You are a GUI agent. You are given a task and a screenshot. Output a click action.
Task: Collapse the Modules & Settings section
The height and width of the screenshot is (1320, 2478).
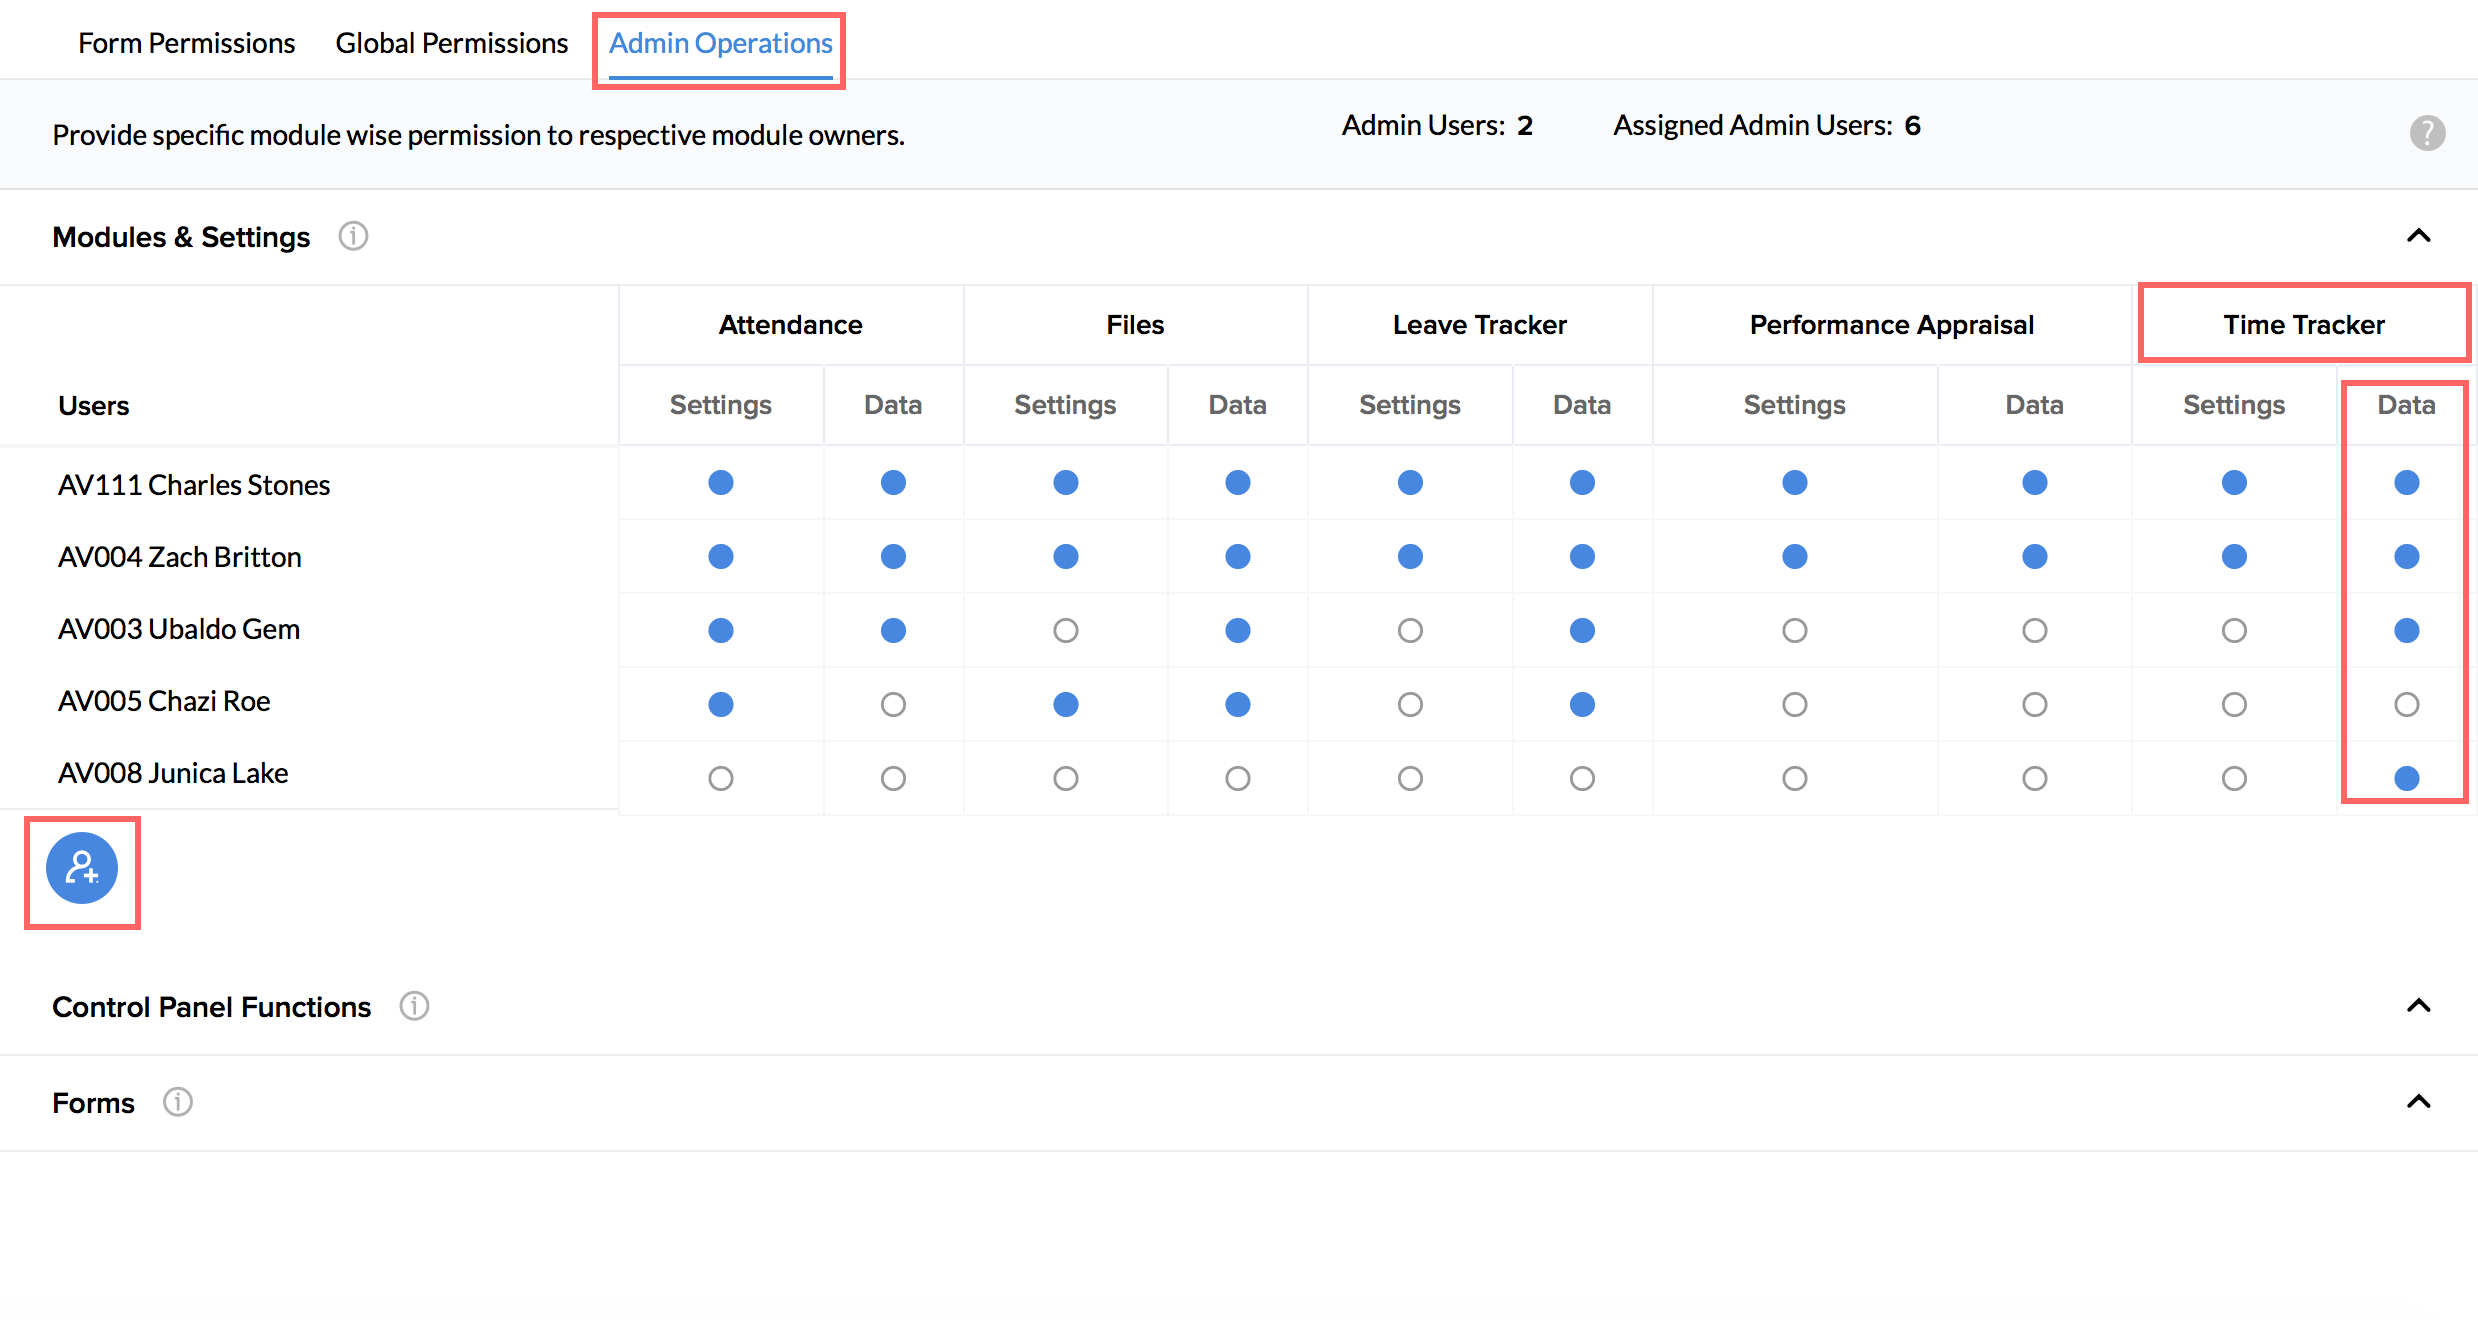point(2418,236)
